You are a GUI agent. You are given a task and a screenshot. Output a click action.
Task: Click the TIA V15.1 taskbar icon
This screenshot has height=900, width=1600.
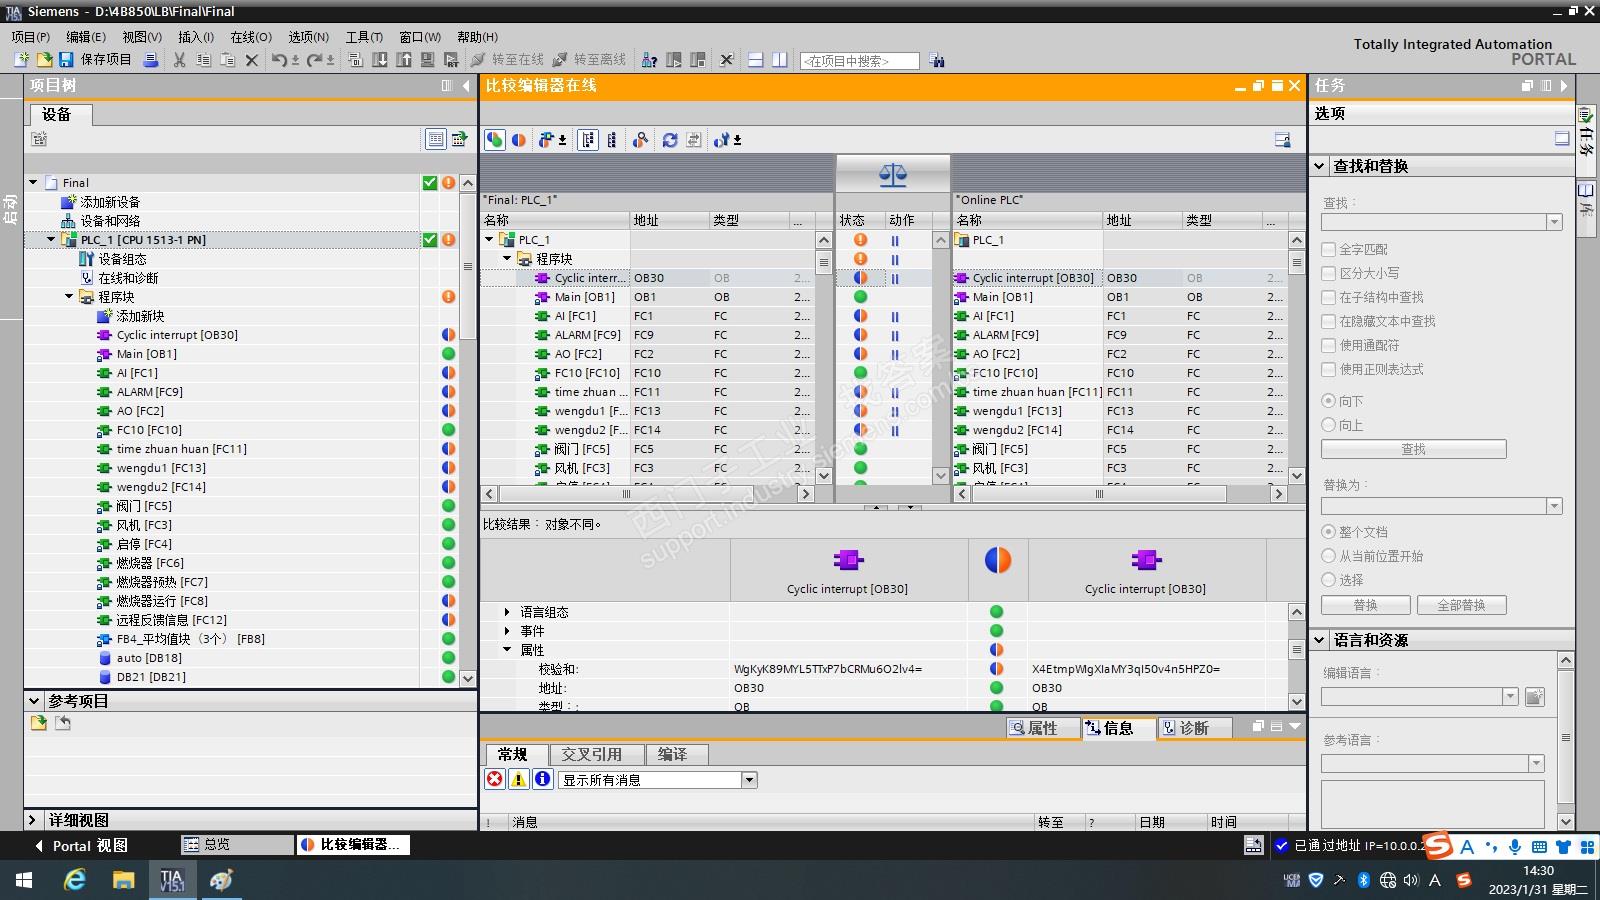point(172,880)
